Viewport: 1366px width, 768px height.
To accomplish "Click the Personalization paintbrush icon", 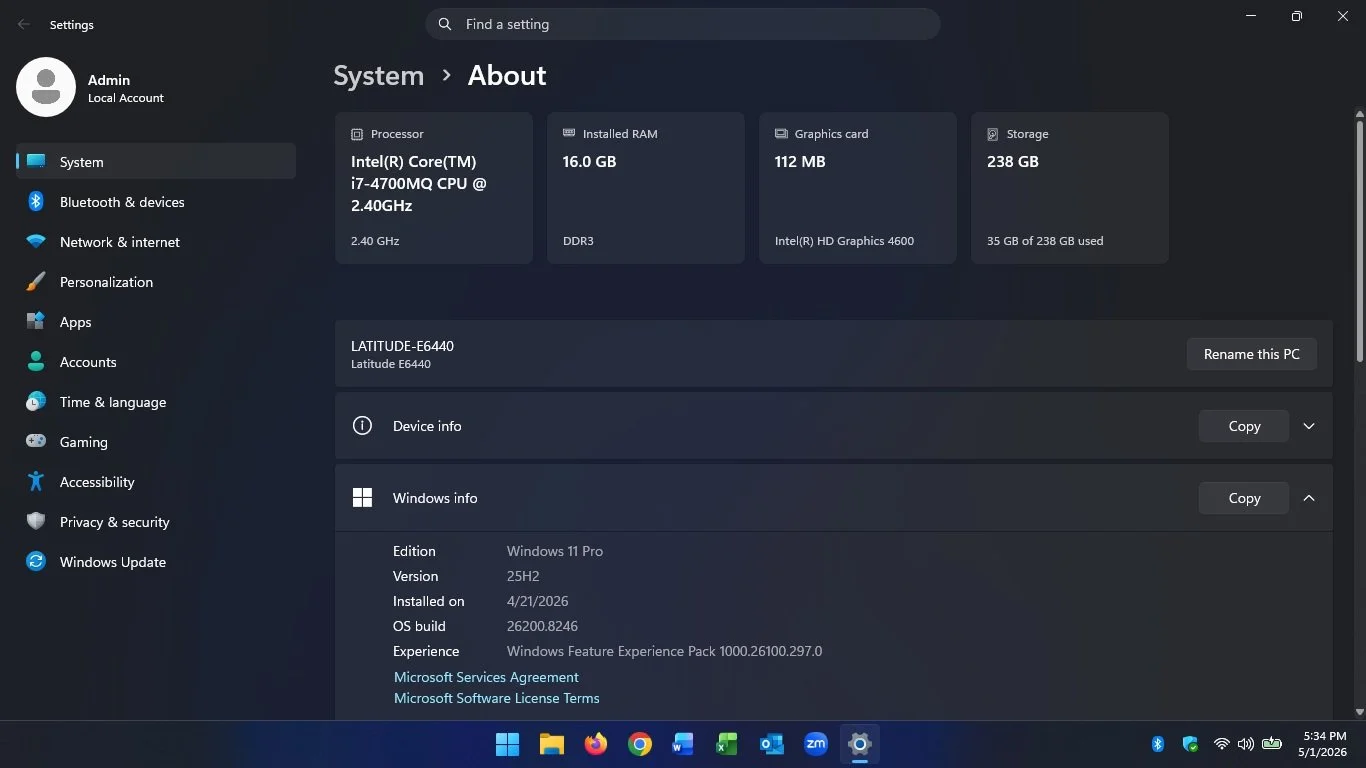I will tap(36, 281).
